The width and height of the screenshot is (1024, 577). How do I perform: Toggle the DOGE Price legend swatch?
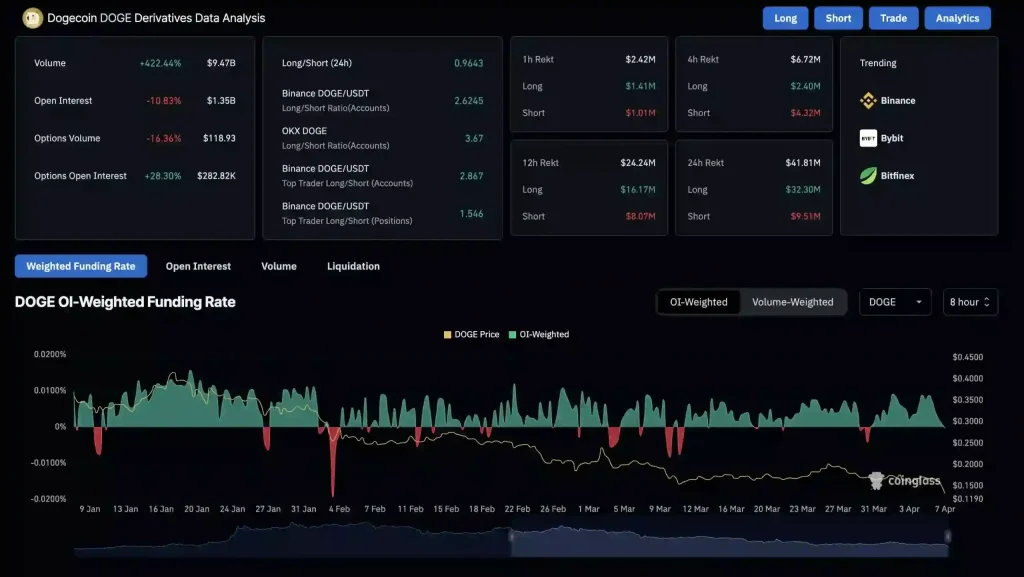click(447, 334)
